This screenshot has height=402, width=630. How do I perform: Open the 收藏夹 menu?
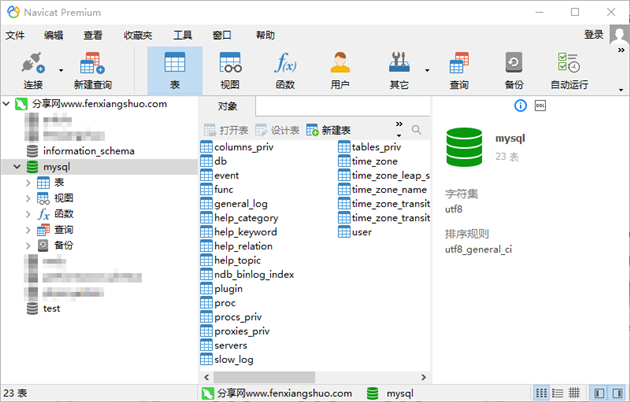[138, 35]
